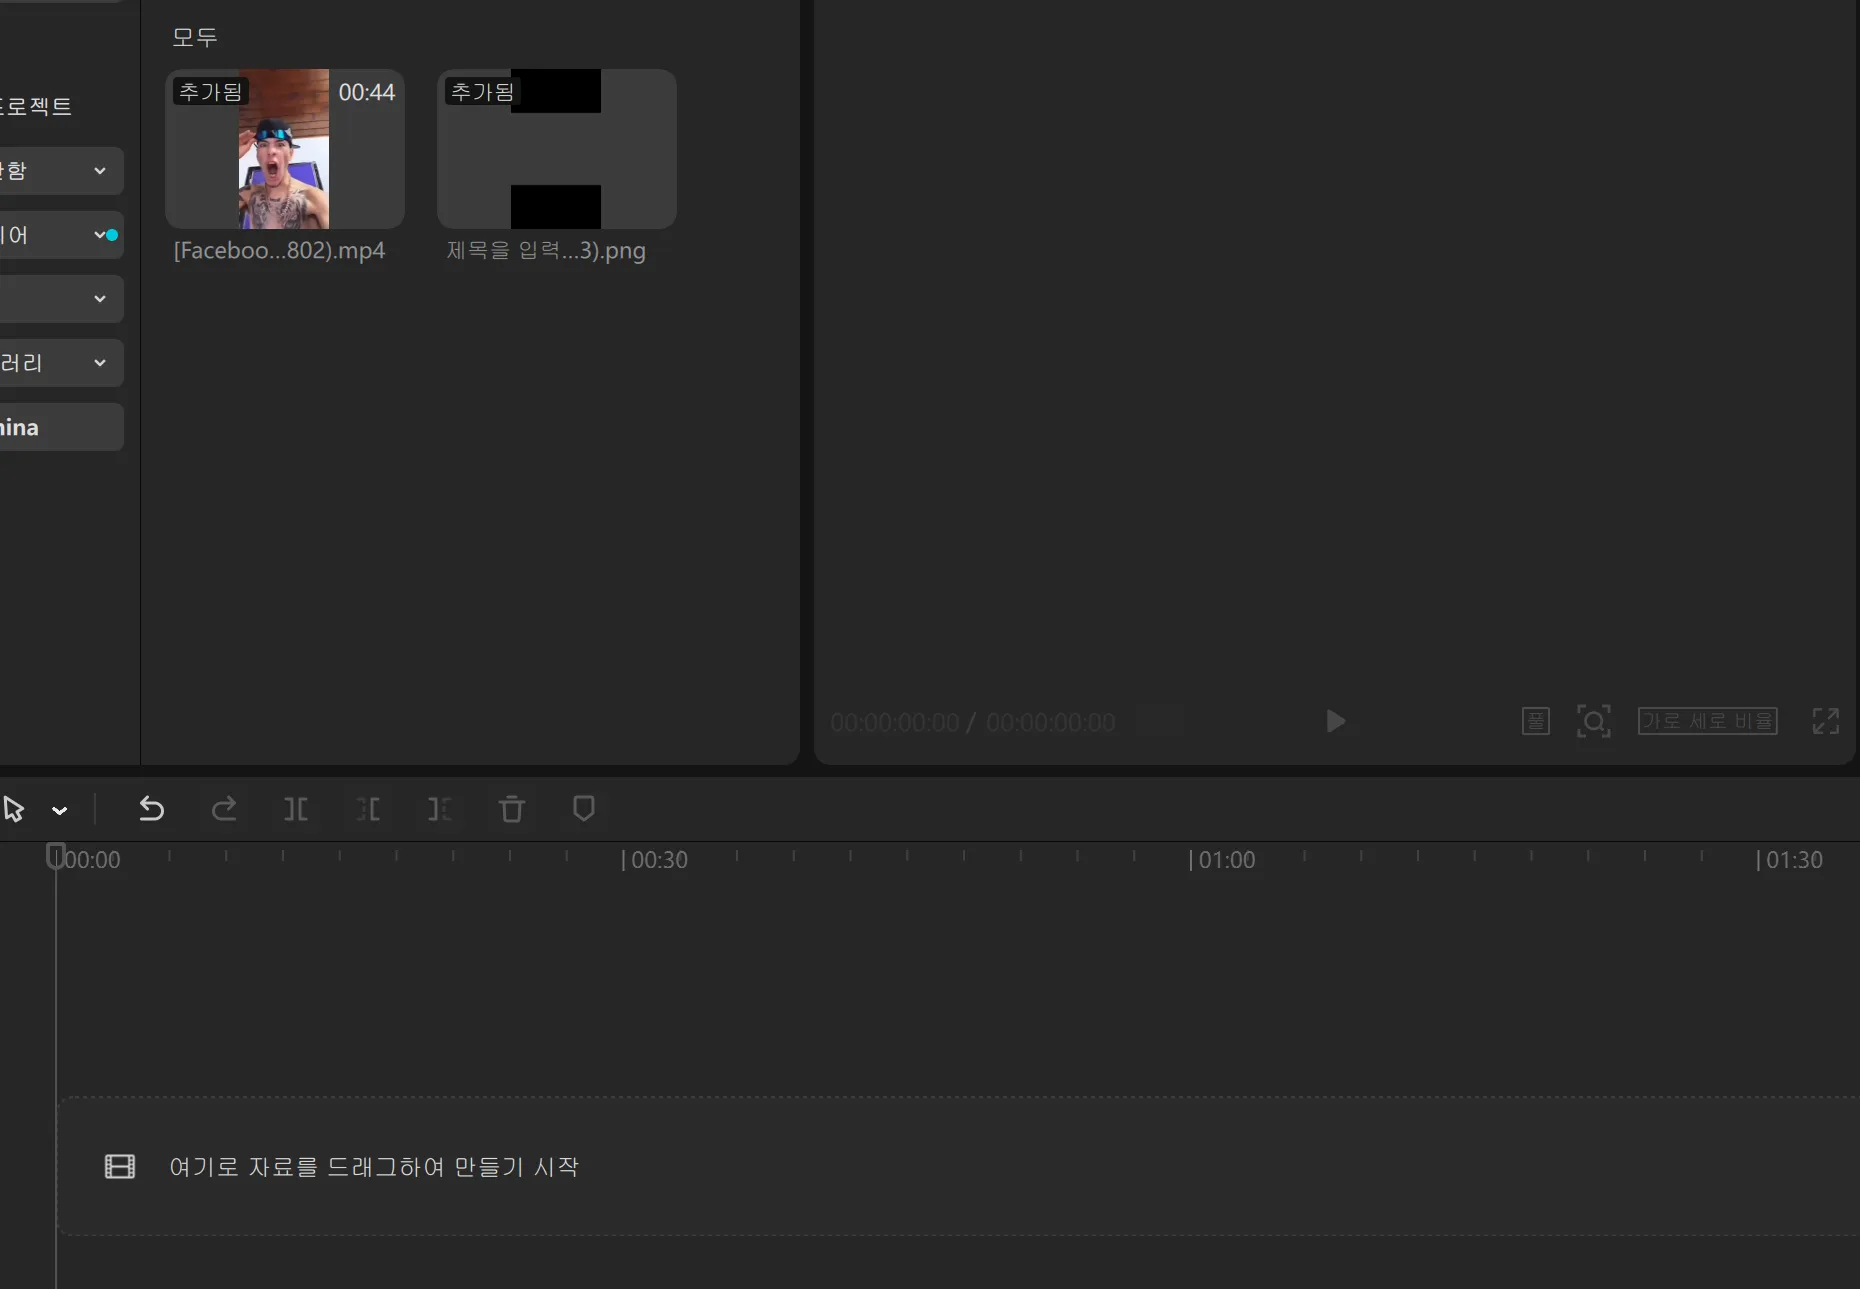The width and height of the screenshot is (1860, 1289).
Task: Click the arrow selection tool
Action: point(14,809)
